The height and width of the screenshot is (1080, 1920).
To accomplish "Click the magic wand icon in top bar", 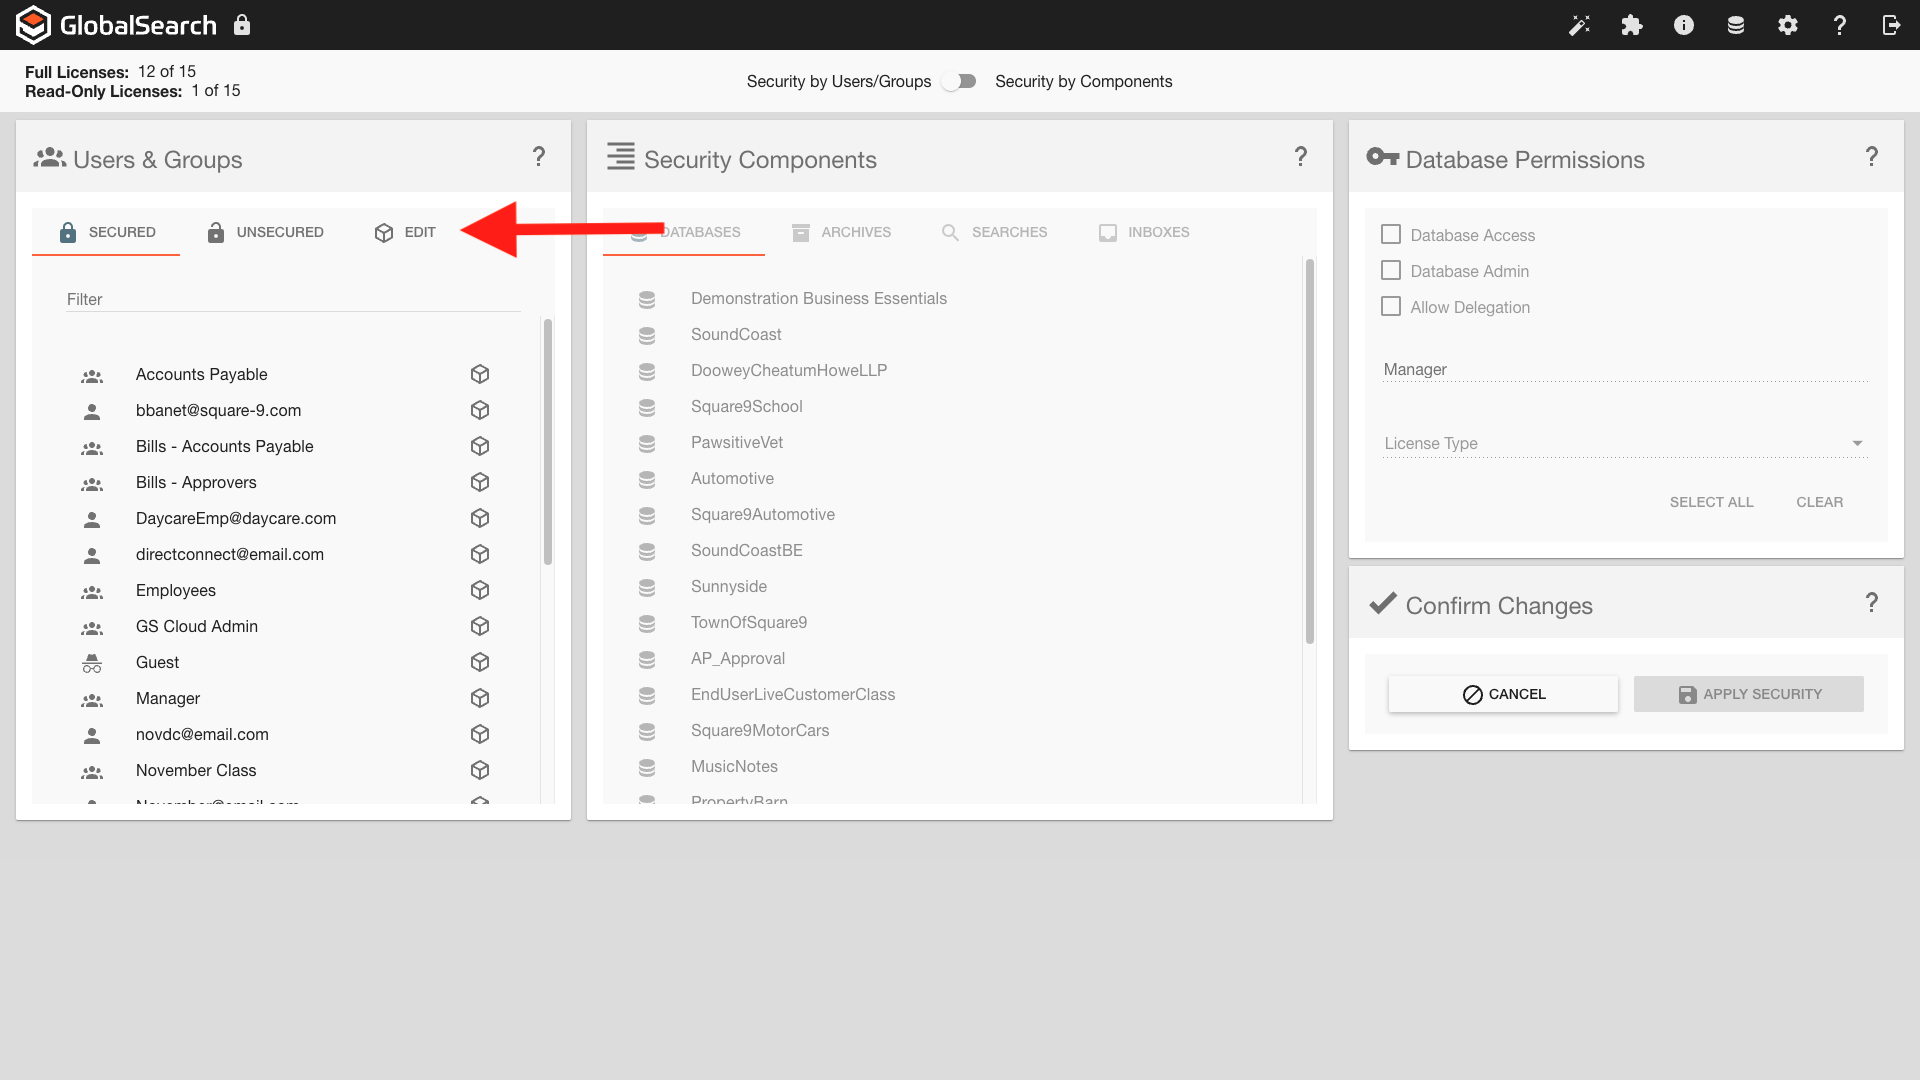I will pos(1579,25).
